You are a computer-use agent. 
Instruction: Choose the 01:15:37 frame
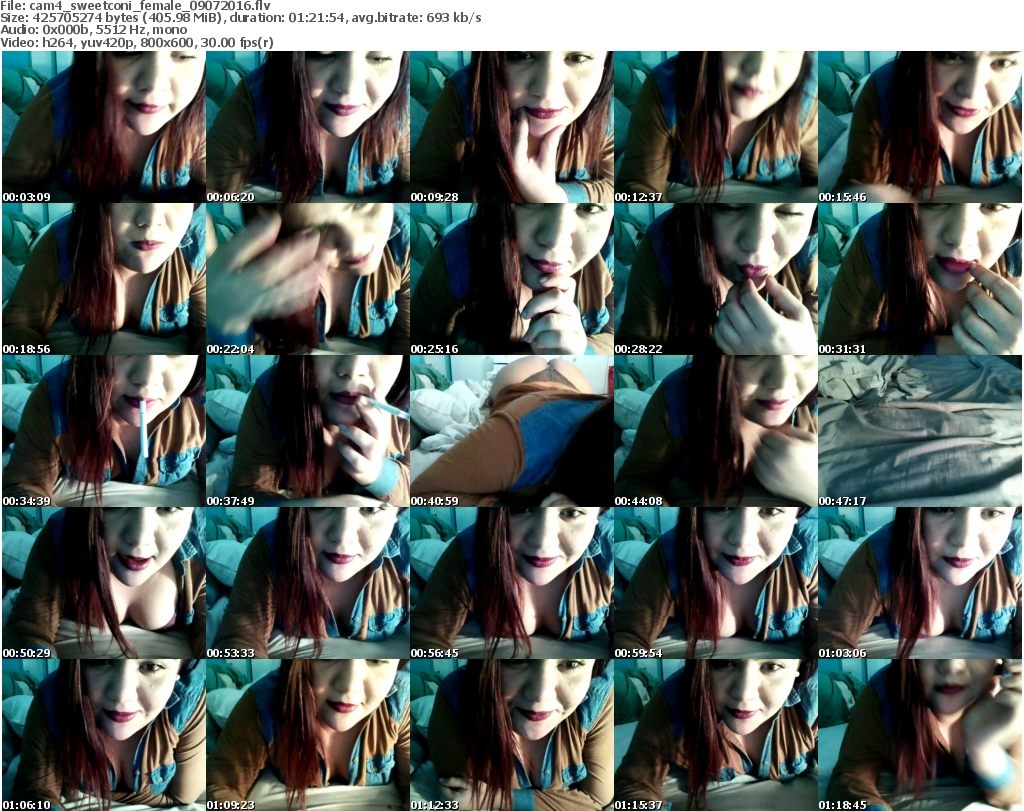[x=716, y=735]
